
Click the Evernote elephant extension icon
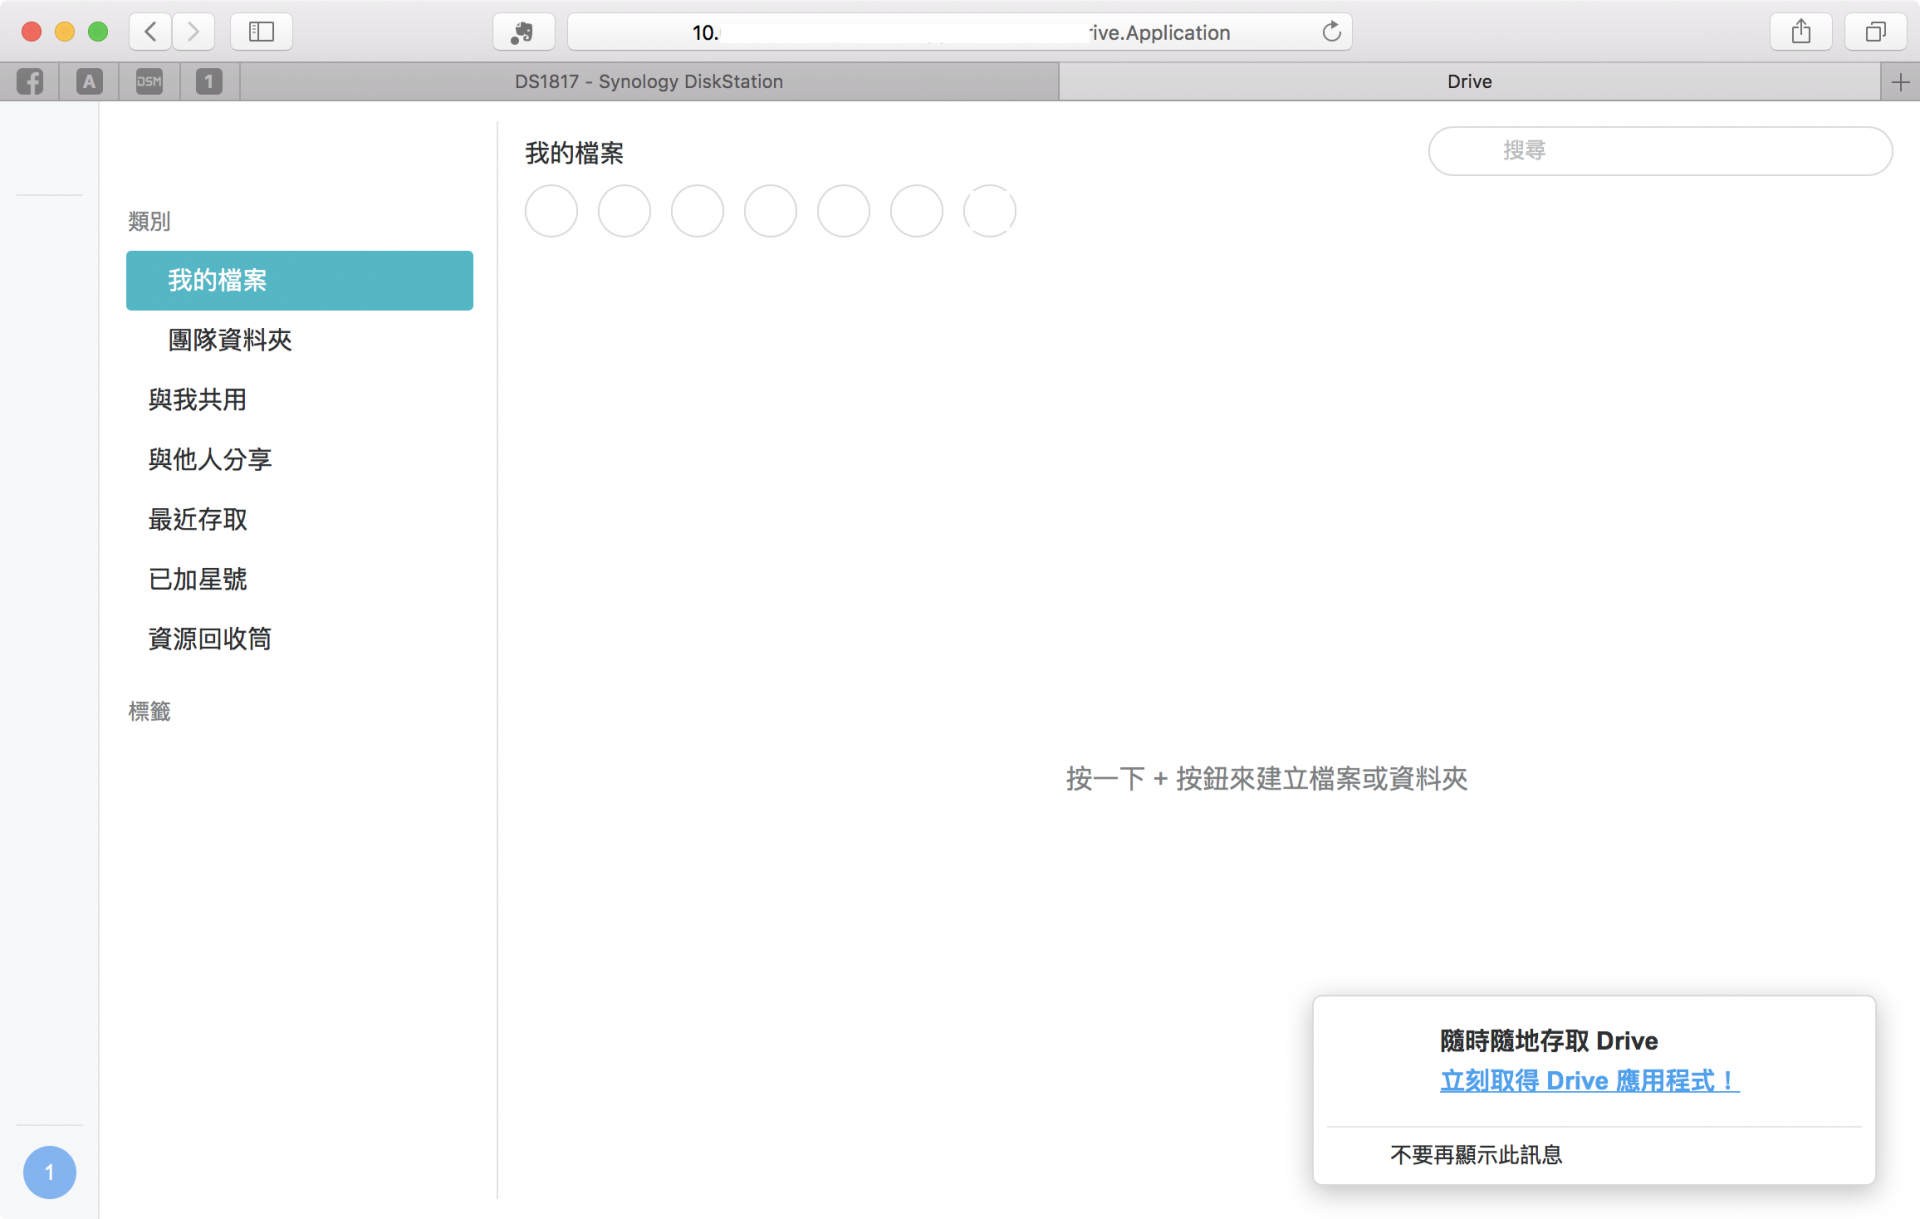click(x=523, y=32)
